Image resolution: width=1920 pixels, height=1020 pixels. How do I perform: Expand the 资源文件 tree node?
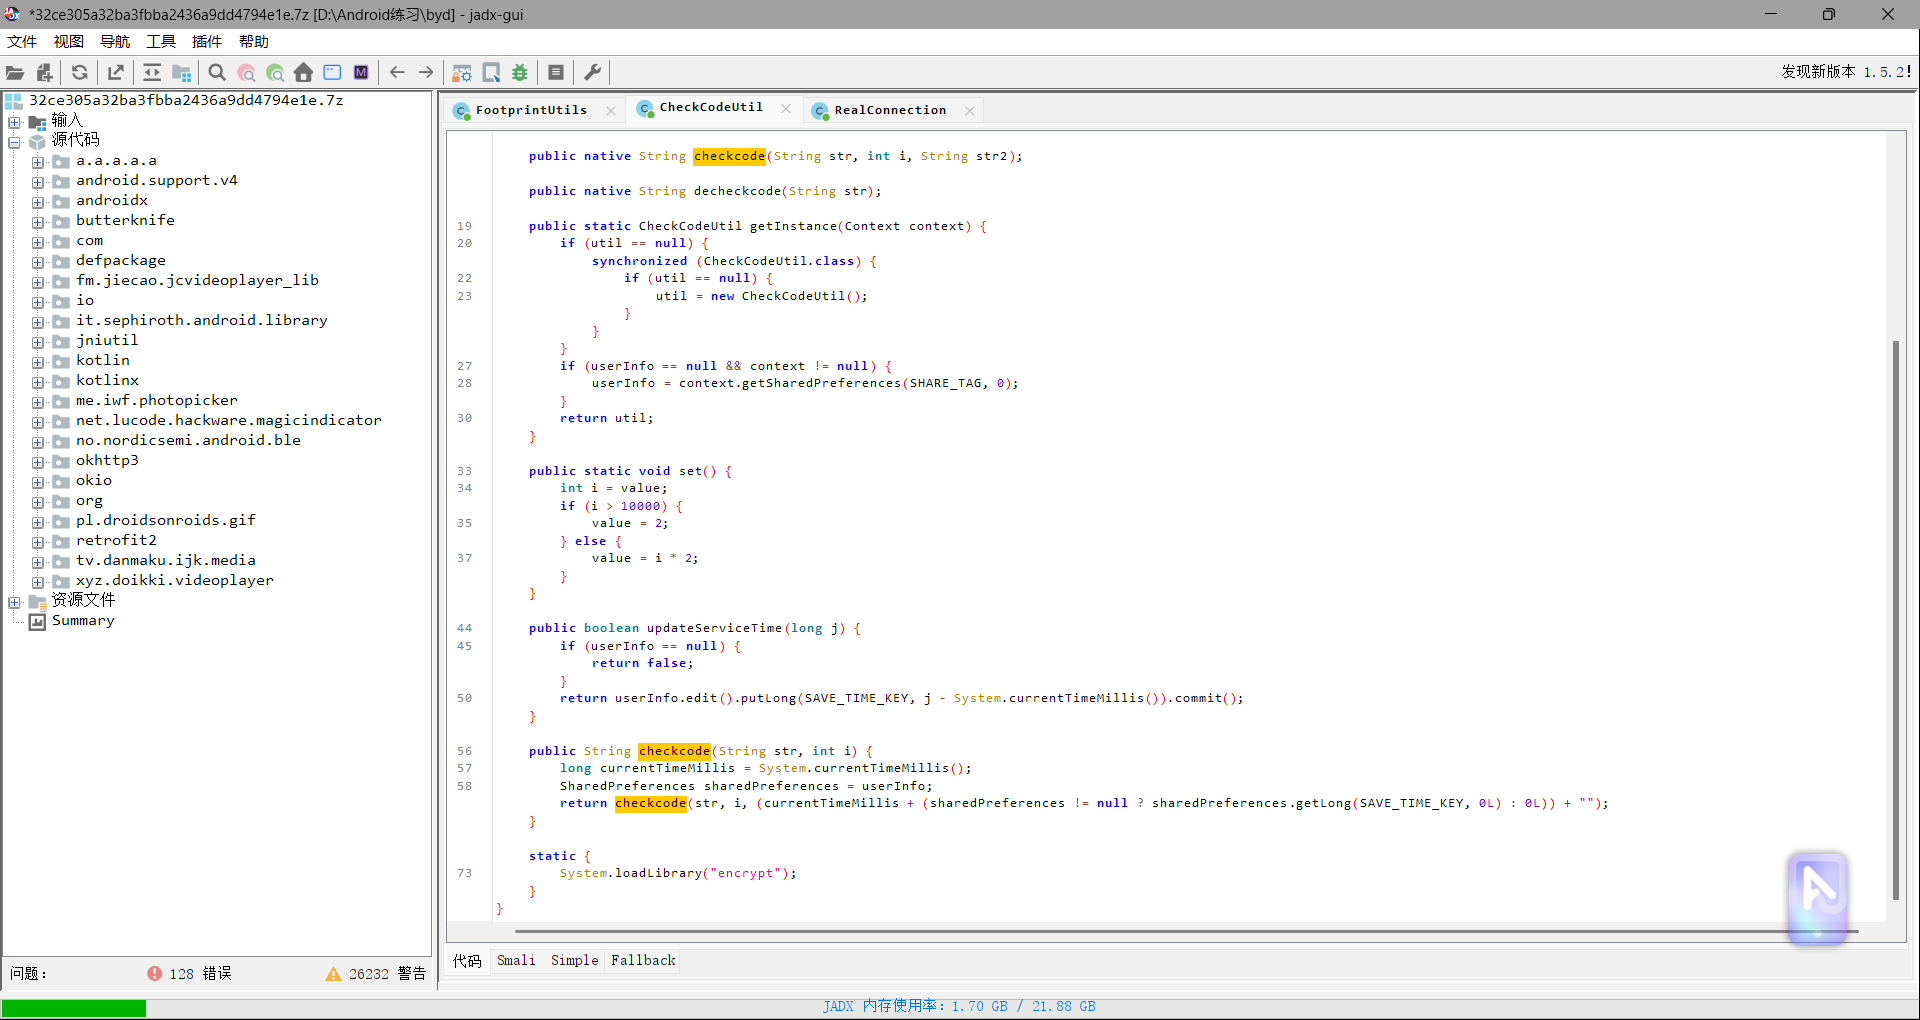point(14,602)
